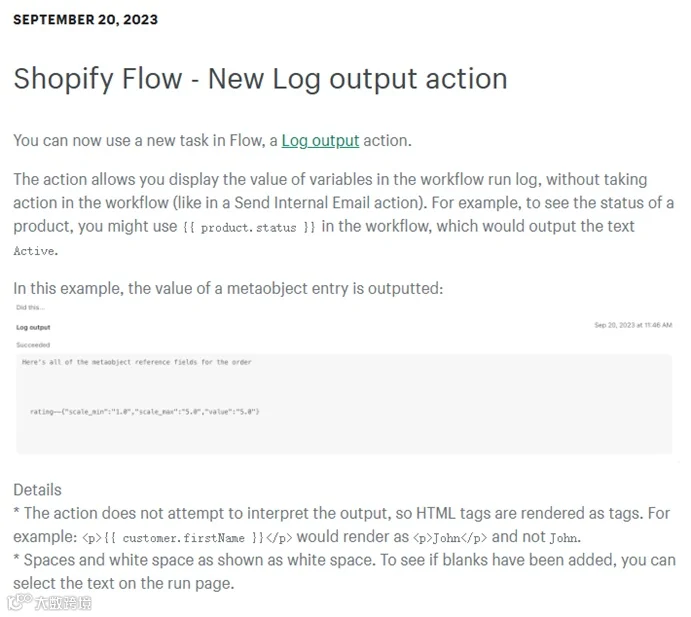Click the metaobject reference fields log line
691x617 pixels.
pos(137,362)
